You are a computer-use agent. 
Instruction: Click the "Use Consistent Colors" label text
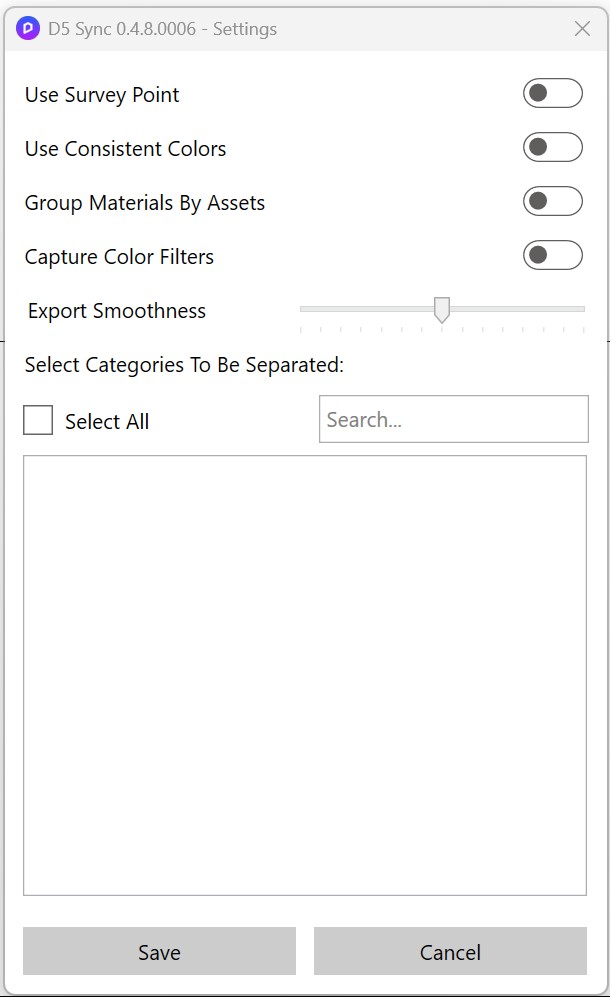pos(125,149)
